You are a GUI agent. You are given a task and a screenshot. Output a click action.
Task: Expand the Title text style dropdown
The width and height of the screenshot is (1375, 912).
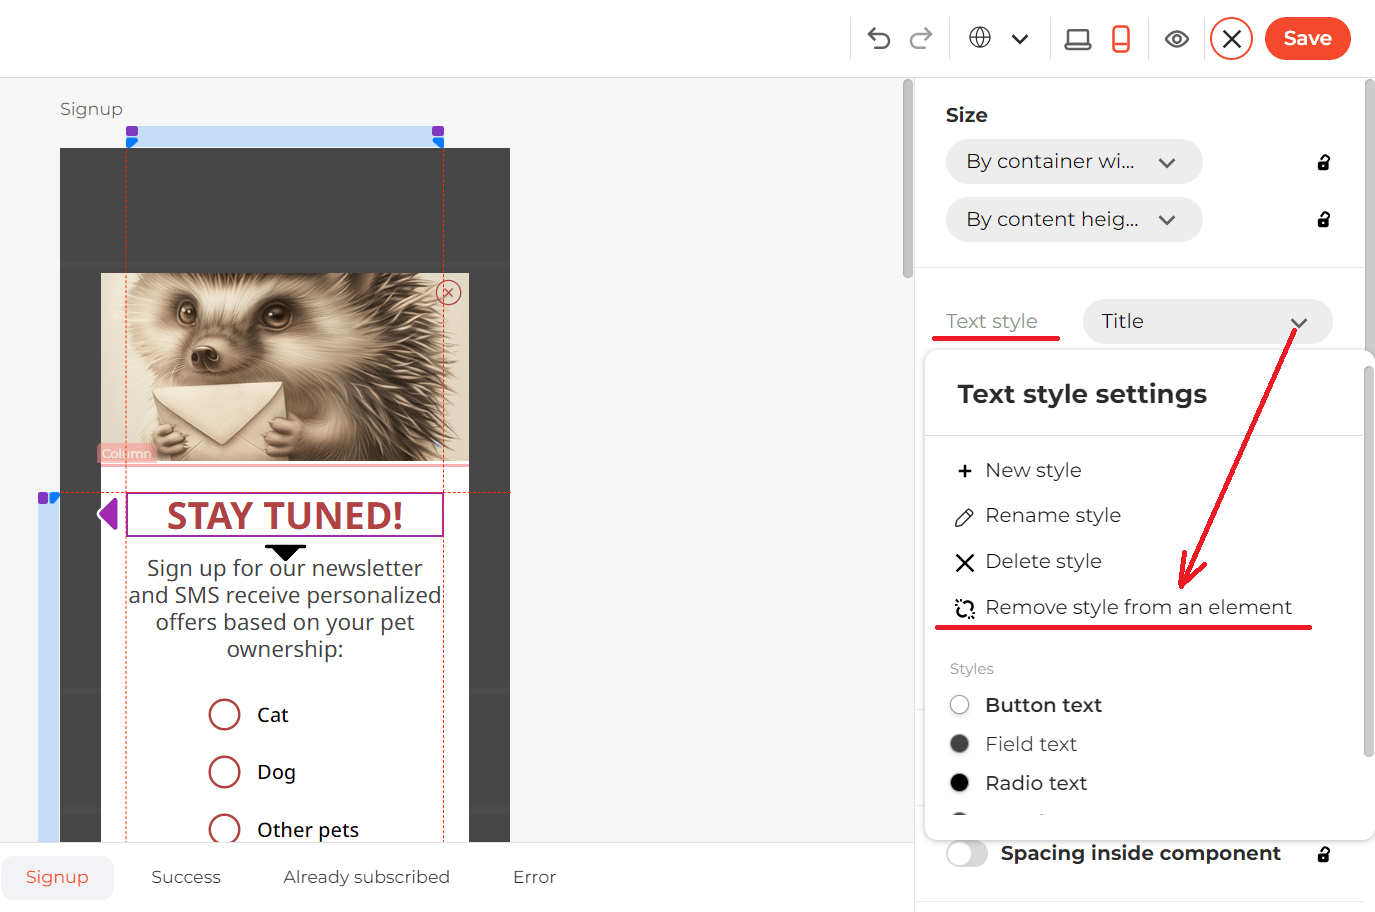click(1207, 321)
